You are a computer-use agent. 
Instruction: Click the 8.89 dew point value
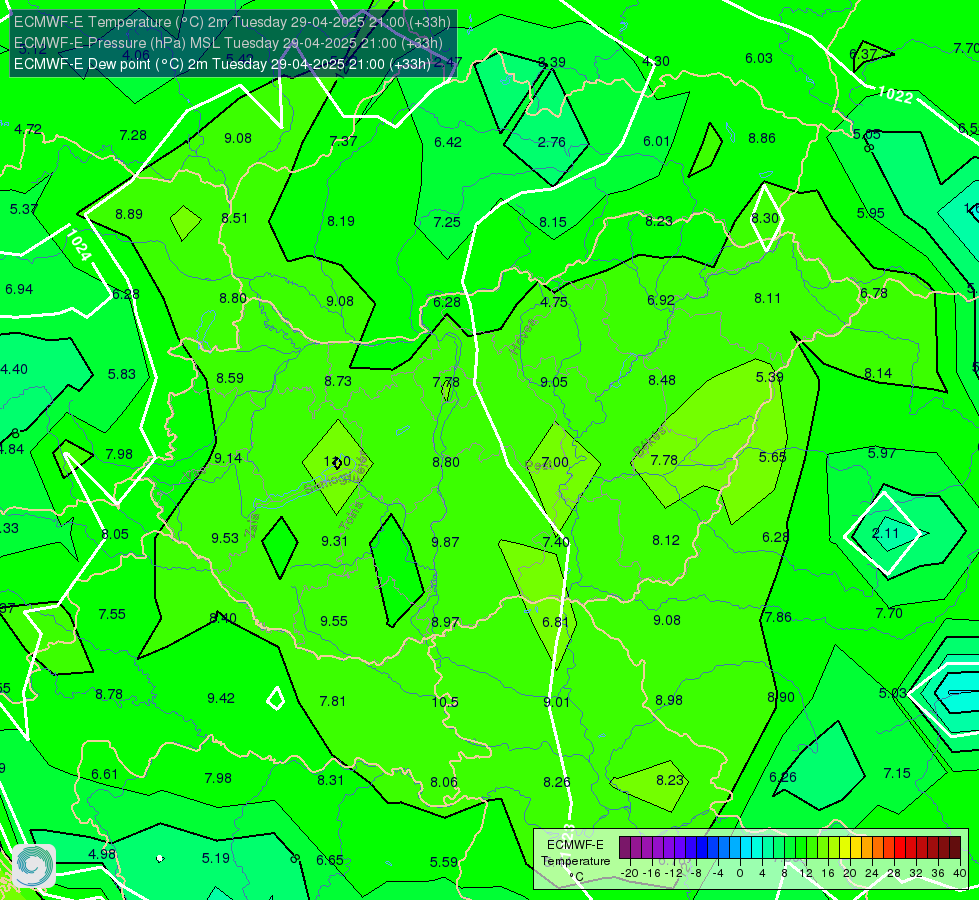coord(129,214)
